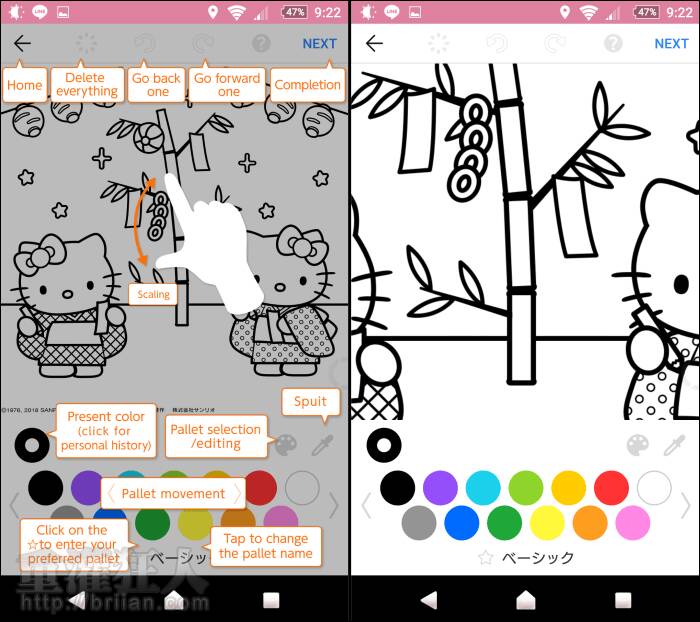
Task: Tap NEXT on the right screen
Action: click(x=671, y=44)
